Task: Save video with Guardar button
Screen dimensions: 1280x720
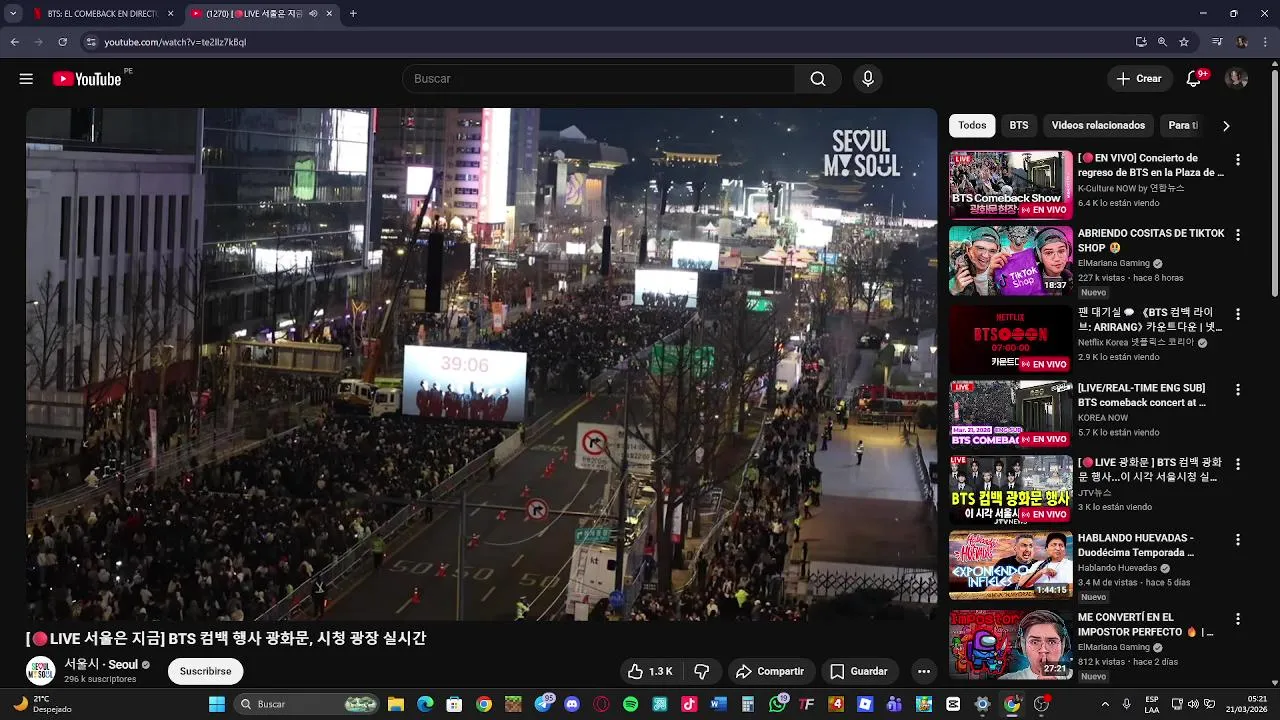Action: pos(859,671)
